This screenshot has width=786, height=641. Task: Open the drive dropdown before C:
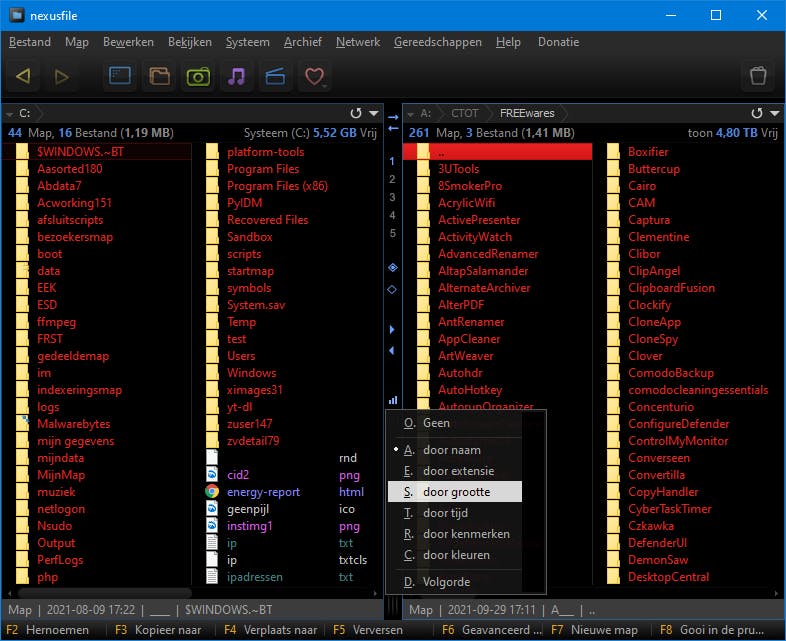9,114
